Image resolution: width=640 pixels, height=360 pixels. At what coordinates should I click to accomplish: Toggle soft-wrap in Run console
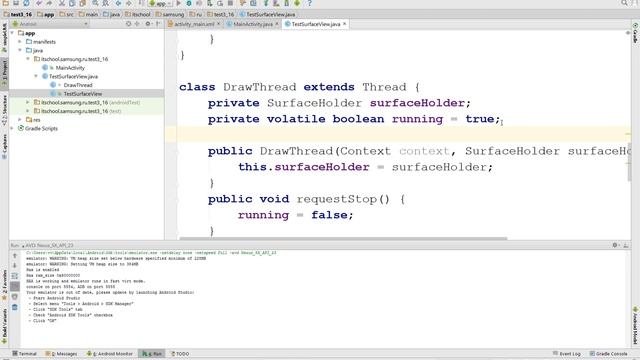coord(15,276)
